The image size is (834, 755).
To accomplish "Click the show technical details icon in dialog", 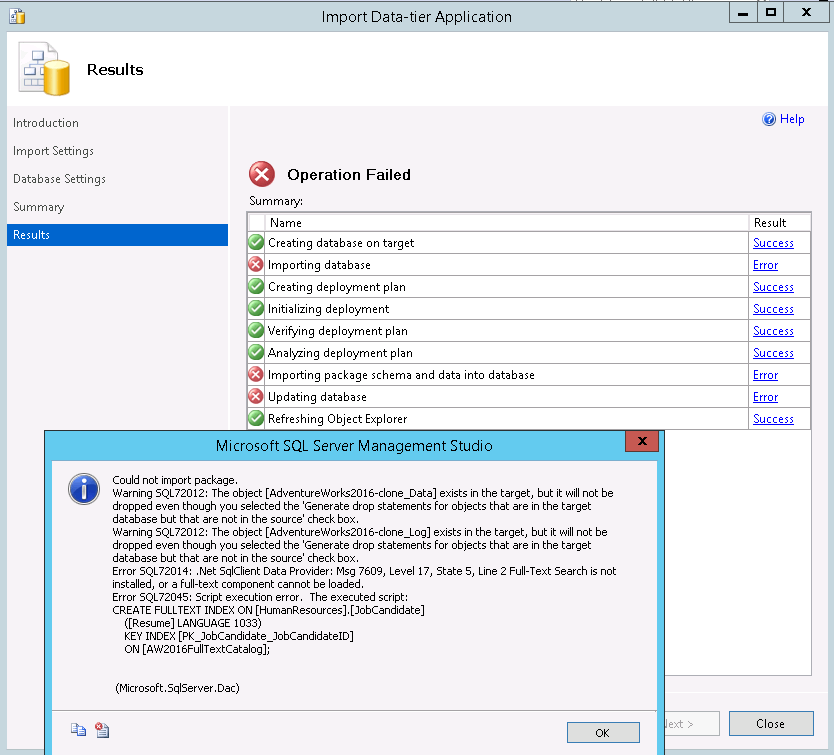I will (x=102, y=729).
